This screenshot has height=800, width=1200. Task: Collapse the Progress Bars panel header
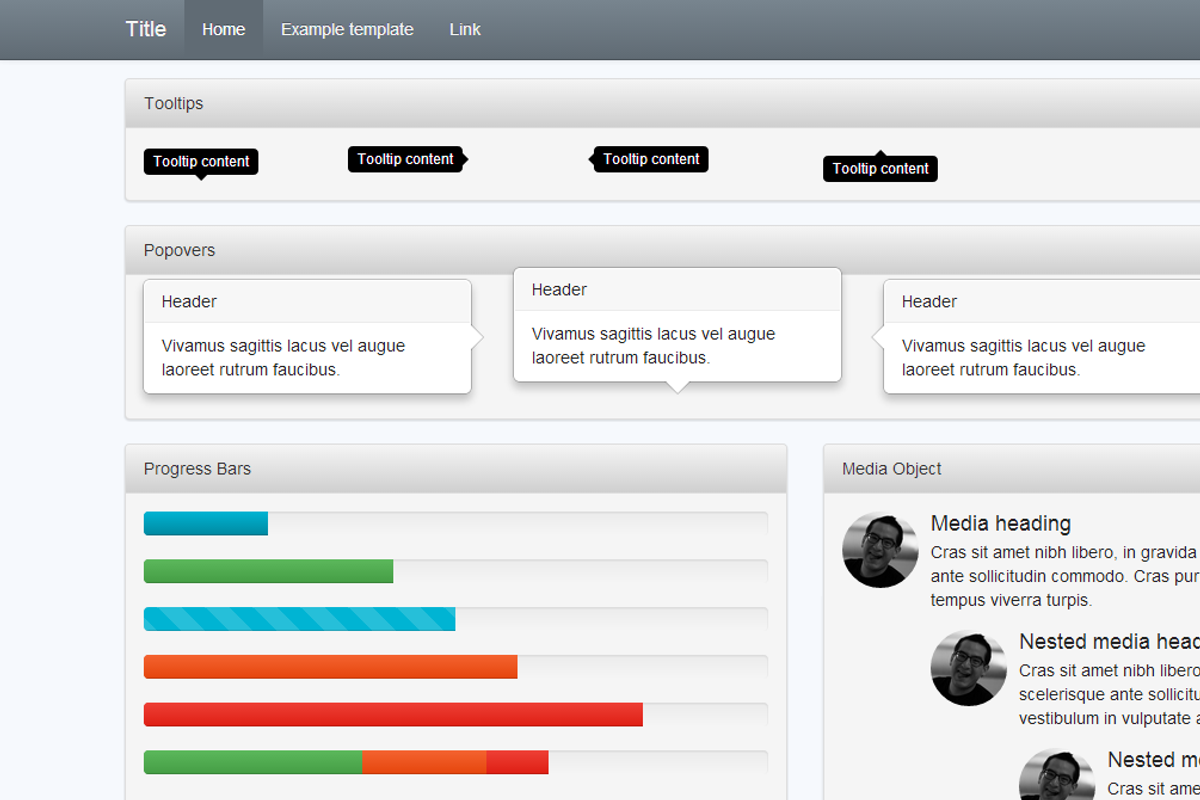click(196, 468)
